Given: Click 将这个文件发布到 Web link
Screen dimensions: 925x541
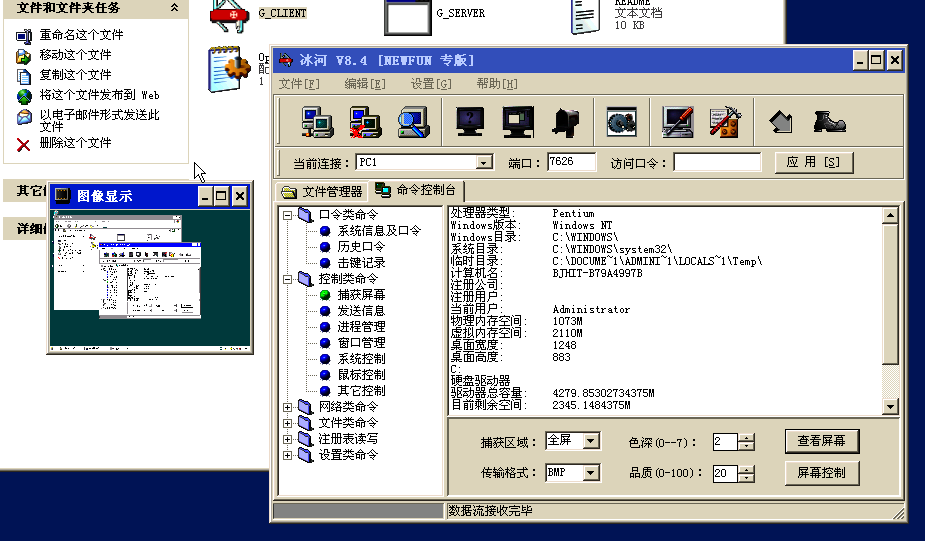Looking at the screenshot, I should pos(99,95).
